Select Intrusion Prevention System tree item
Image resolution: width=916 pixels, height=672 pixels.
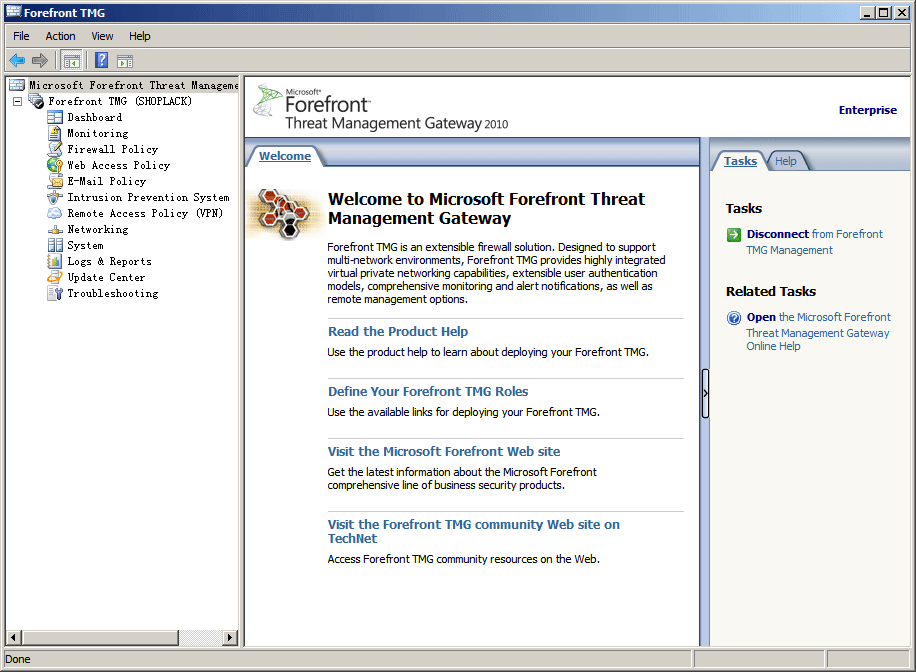pos(148,198)
